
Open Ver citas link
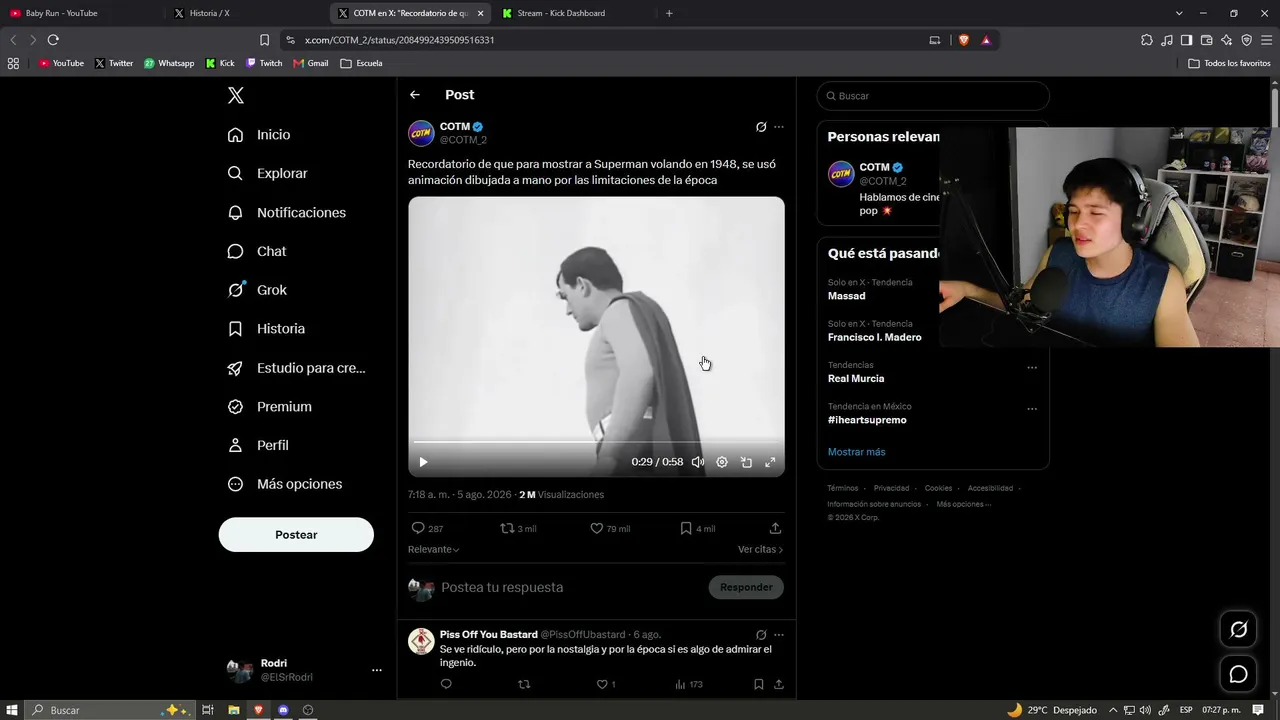point(760,550)
